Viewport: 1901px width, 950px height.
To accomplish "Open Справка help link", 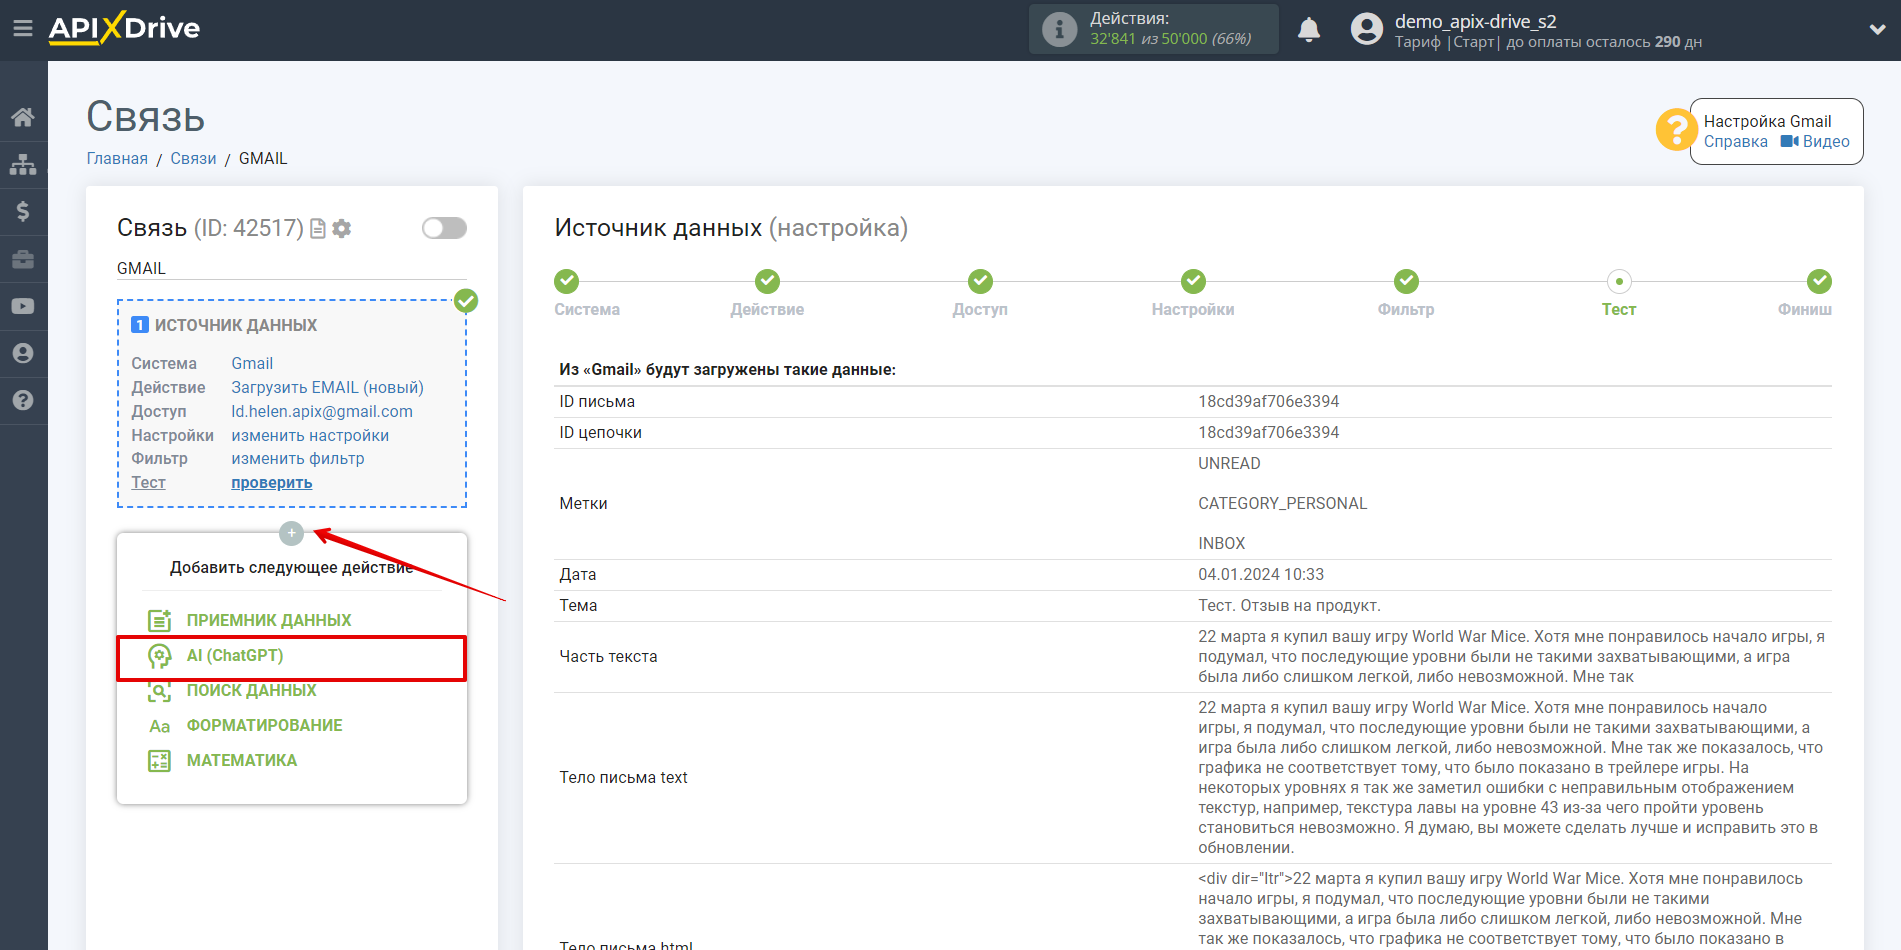I will (x=1736, y=142).
